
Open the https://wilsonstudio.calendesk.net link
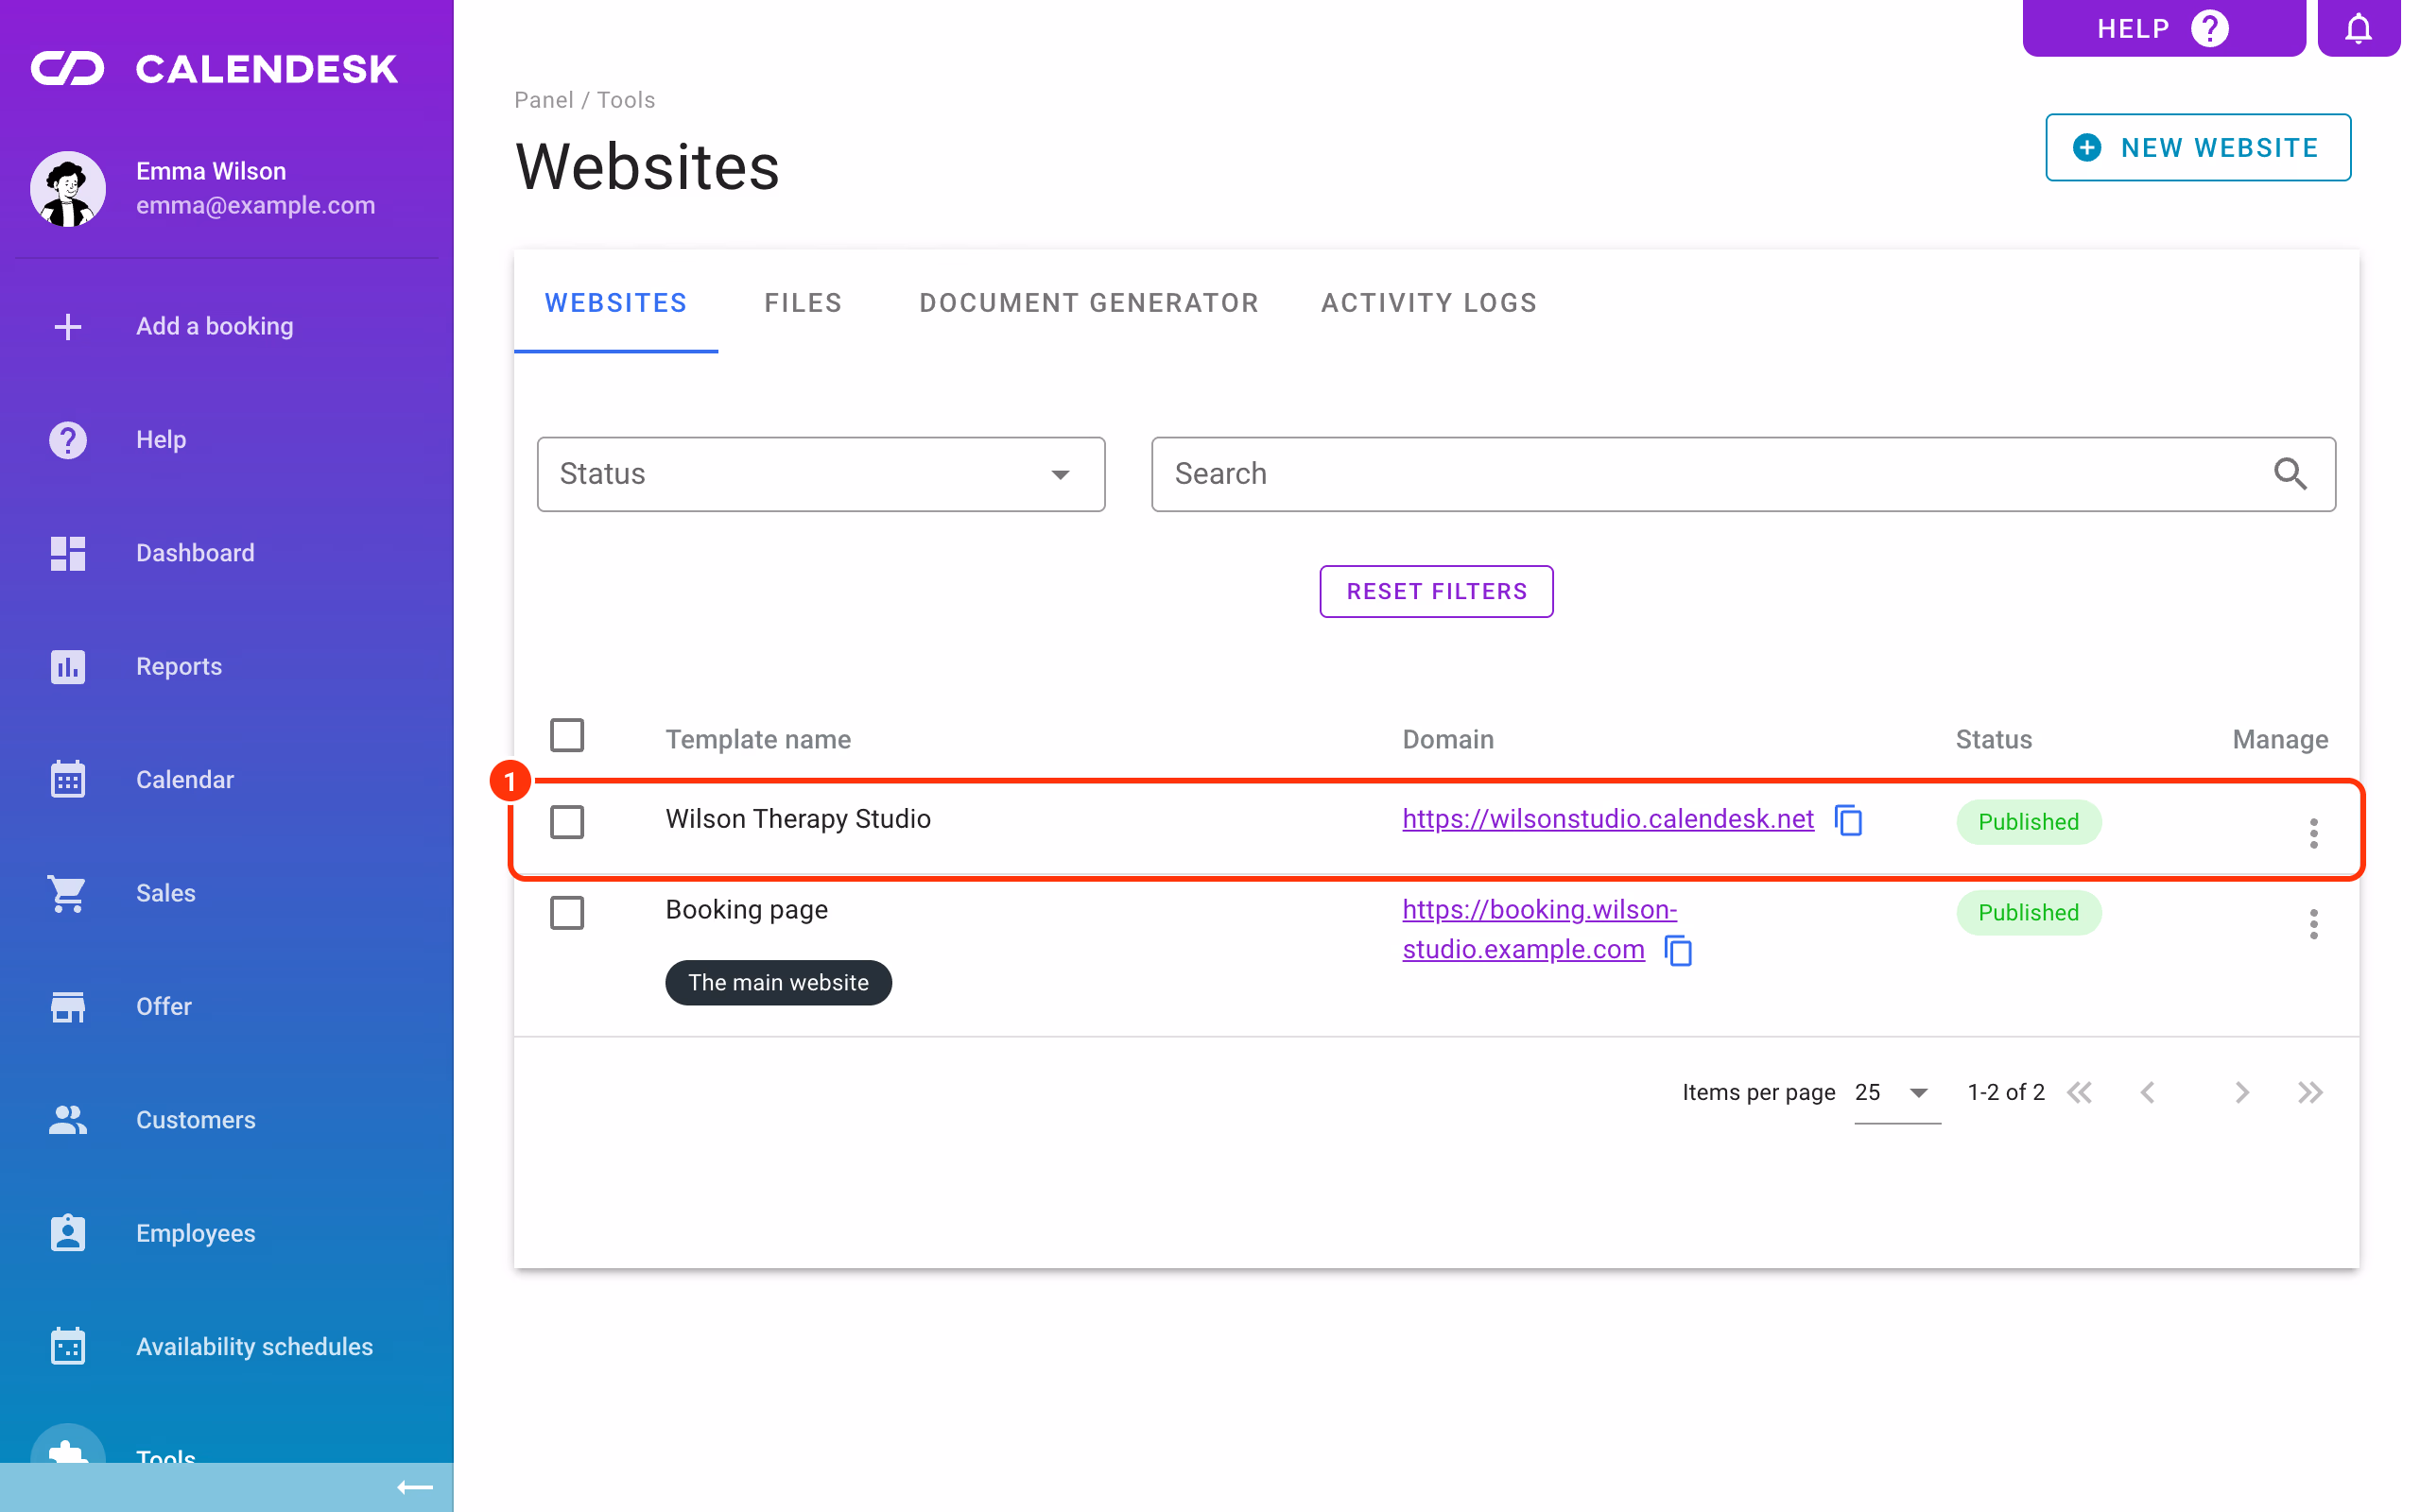[x=1607, y=819]
